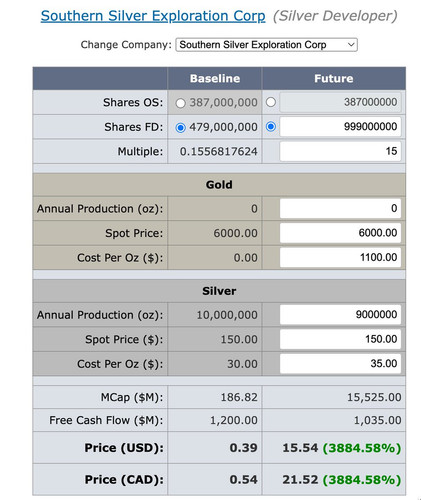Open Southern Silver Exploration Corp link
This screenshot has width=421, height=500.
point(153,16)
